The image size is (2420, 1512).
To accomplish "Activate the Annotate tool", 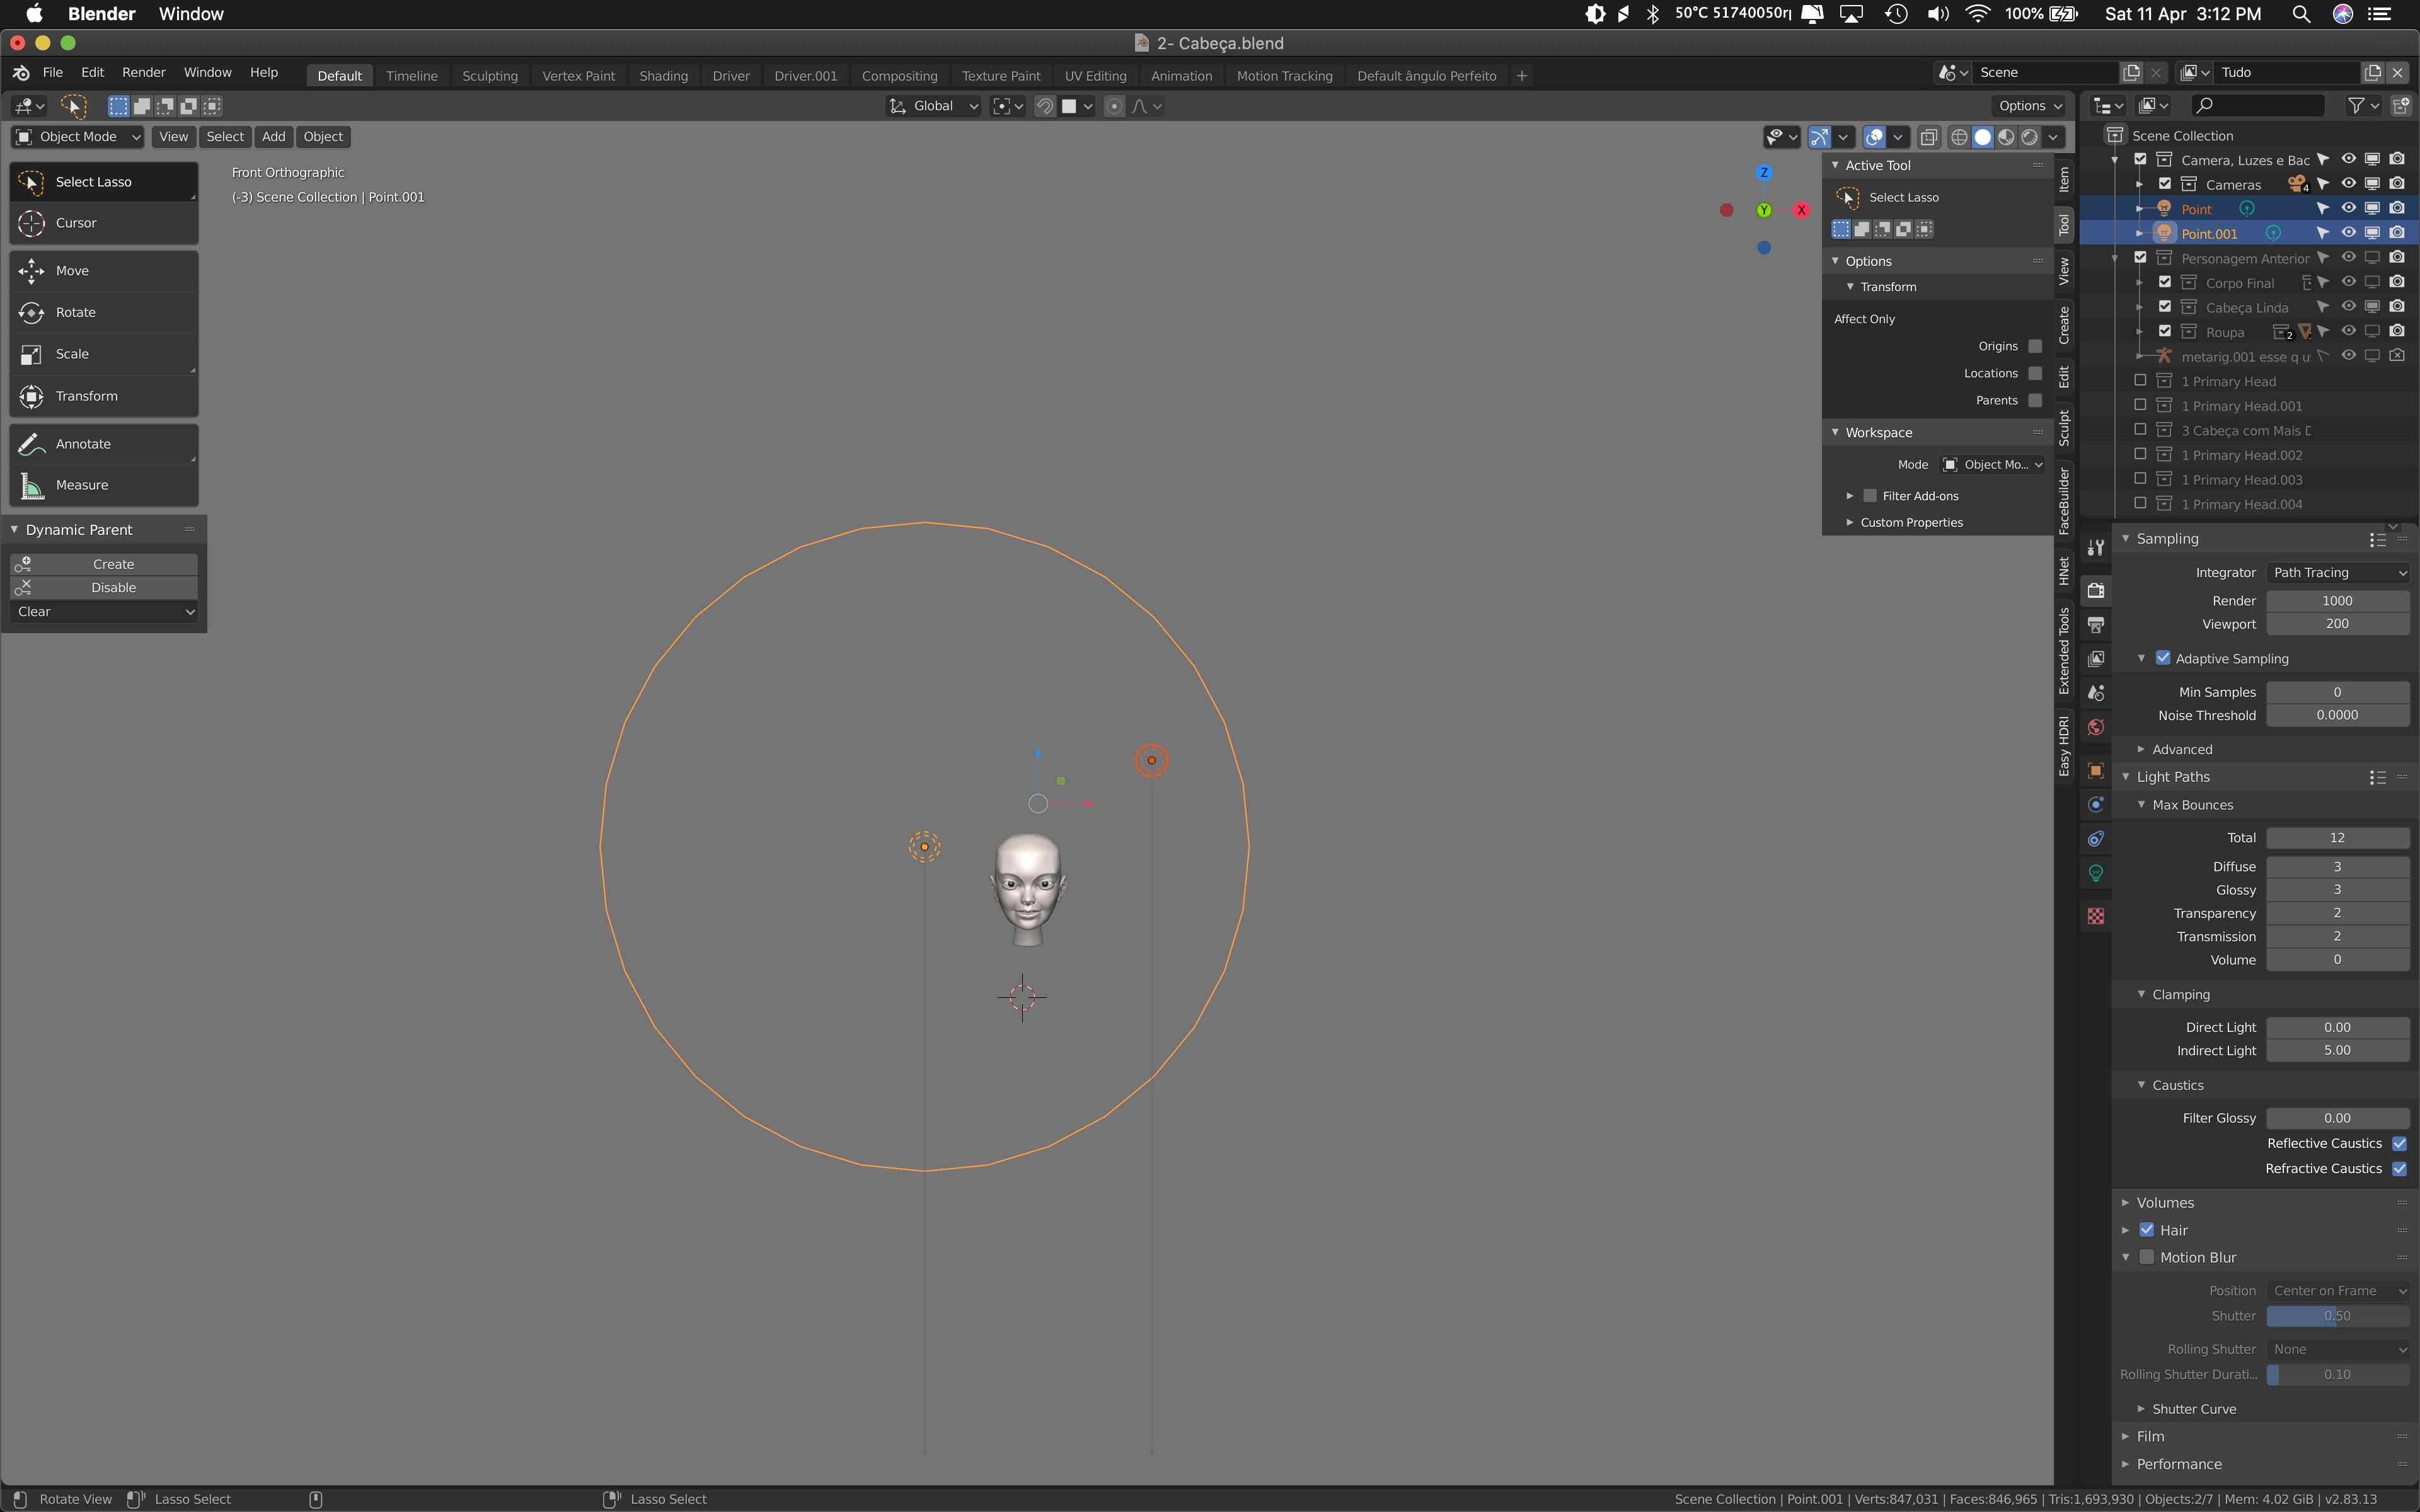I will 104,444.
